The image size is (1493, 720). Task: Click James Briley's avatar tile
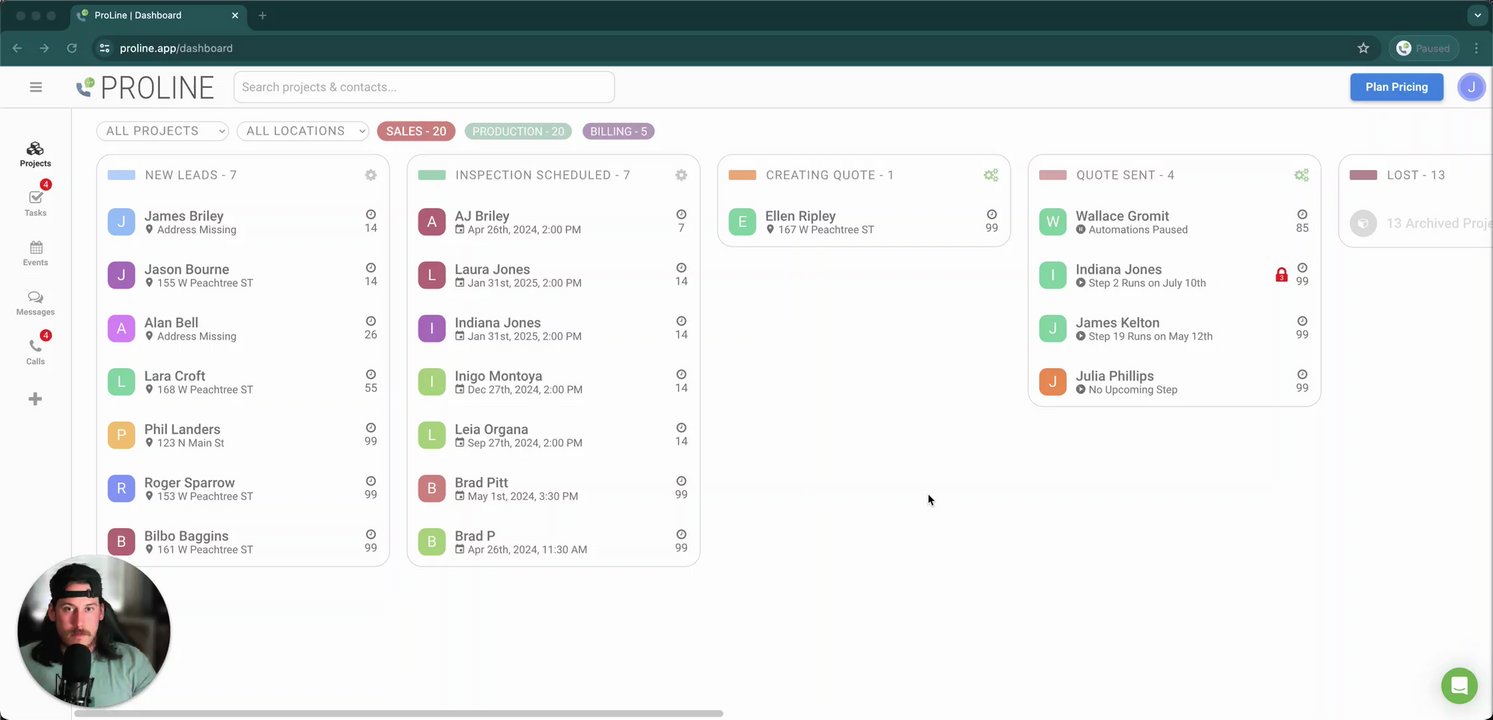click(x=121, y=222)
